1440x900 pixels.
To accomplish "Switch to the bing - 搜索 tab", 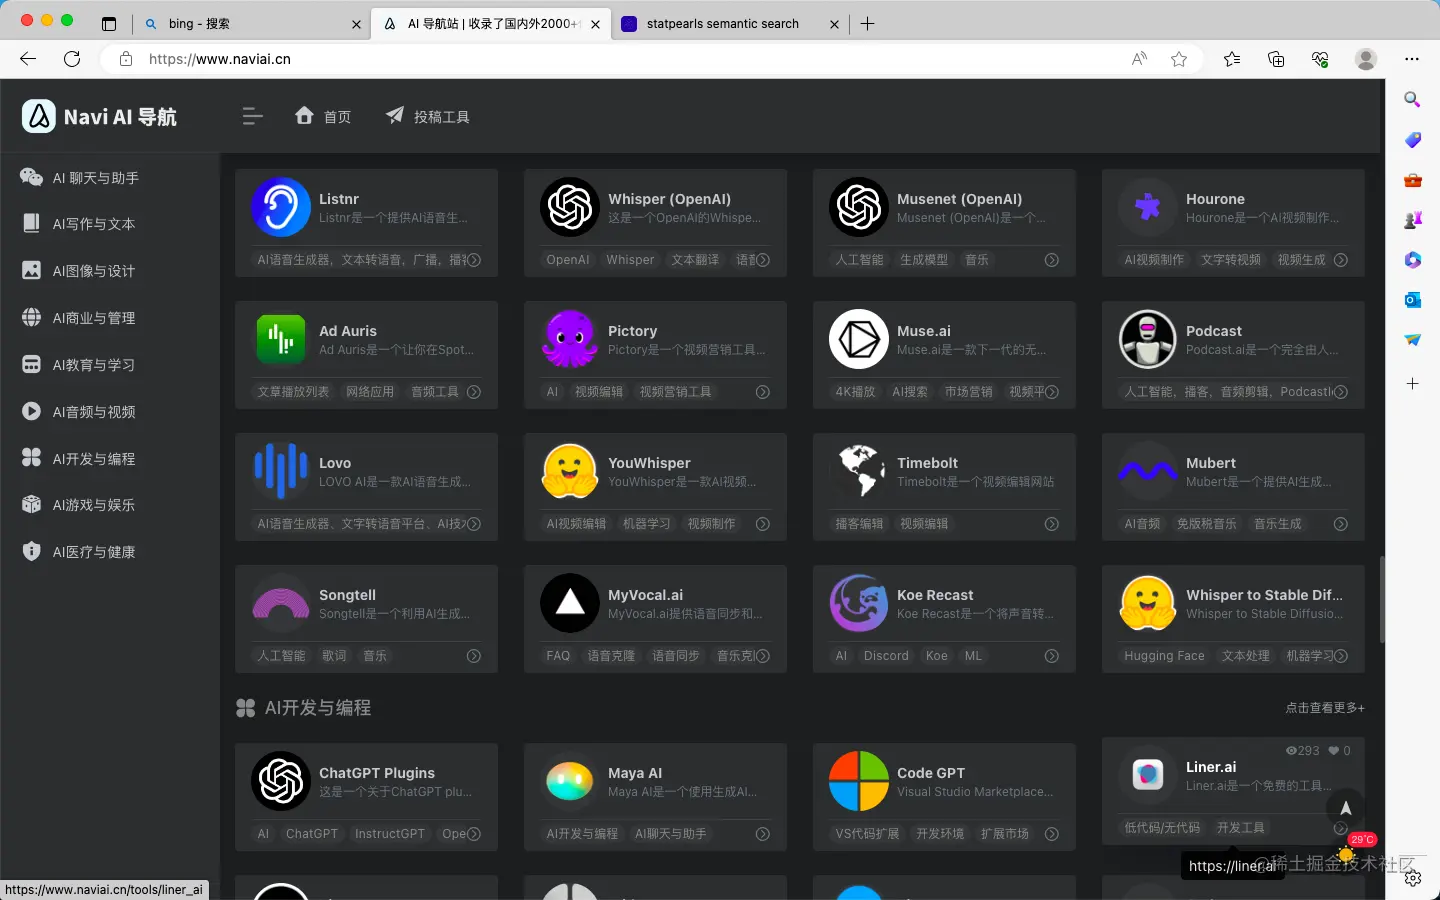I will click(x=252, y=24).
